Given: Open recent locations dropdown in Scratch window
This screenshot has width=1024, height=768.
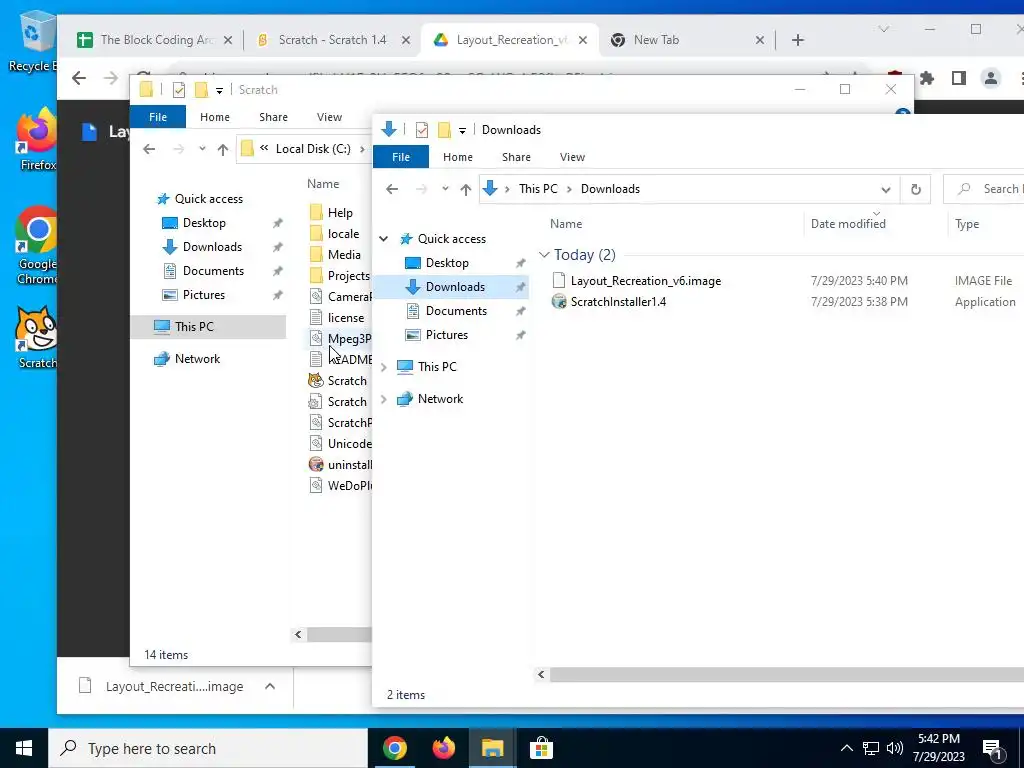Looking at the screenshot, I should (202, 150).
